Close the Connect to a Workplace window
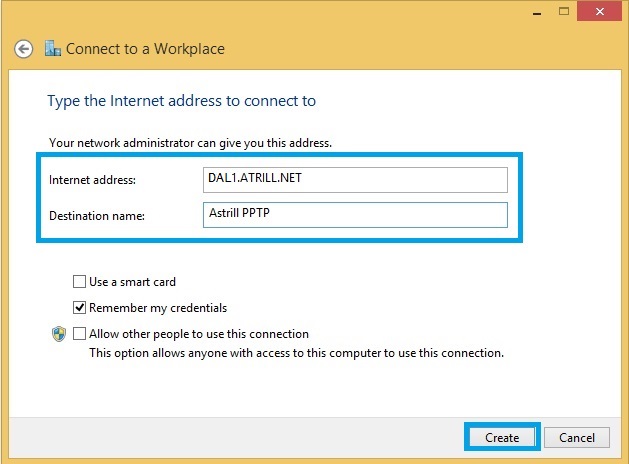 point(599,12)
